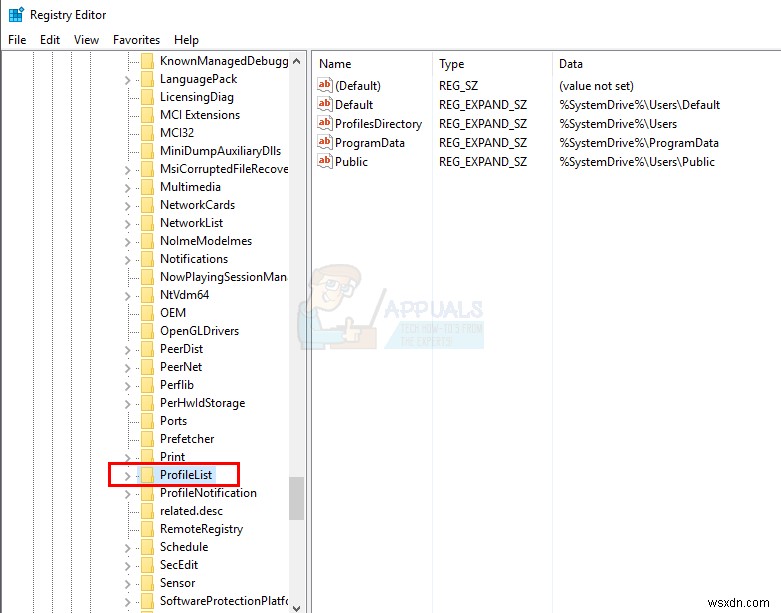Screen dimensions: 781x613
Task: Select the MiniDumpAuxiliaryDlls folder icon
Action: (x=147, y=151)
